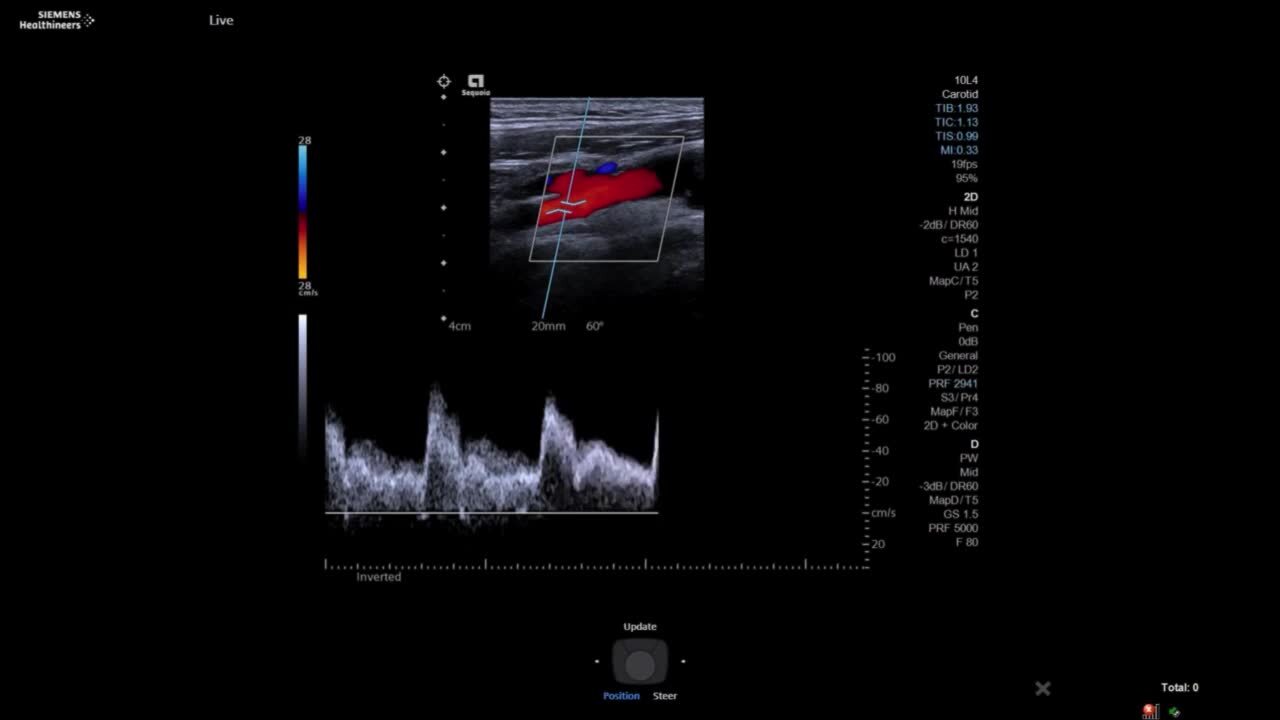Screen dimensions: 1280x720
Task: Click the PW Doppler mode parameter
Action: (x=969, y=458)
